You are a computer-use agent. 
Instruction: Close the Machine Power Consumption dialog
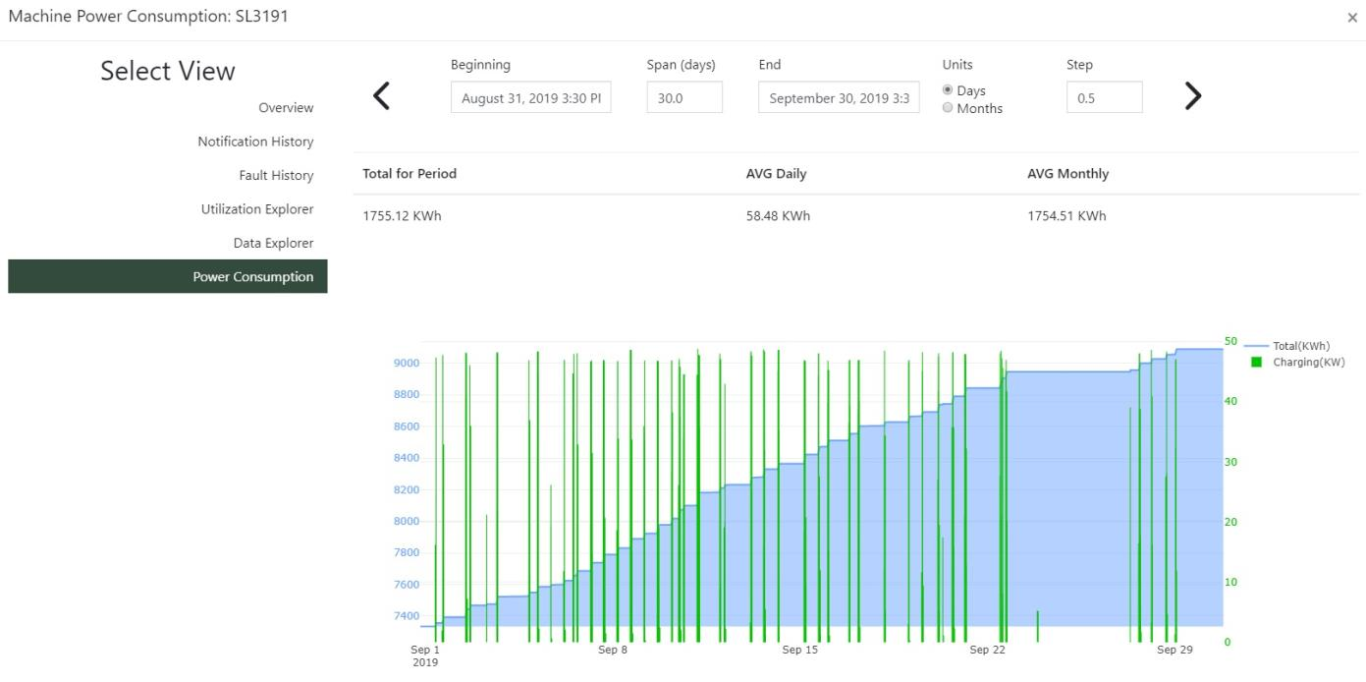pos(1352,17)
